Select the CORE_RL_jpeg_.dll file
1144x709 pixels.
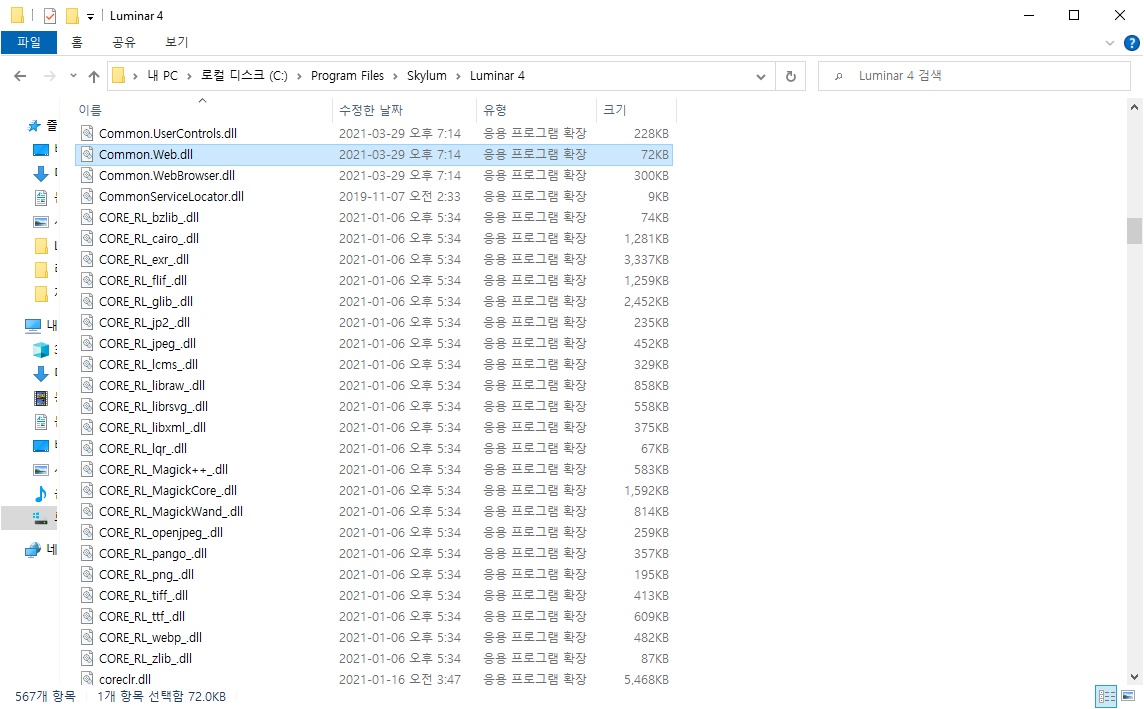[x=374, y=344]
